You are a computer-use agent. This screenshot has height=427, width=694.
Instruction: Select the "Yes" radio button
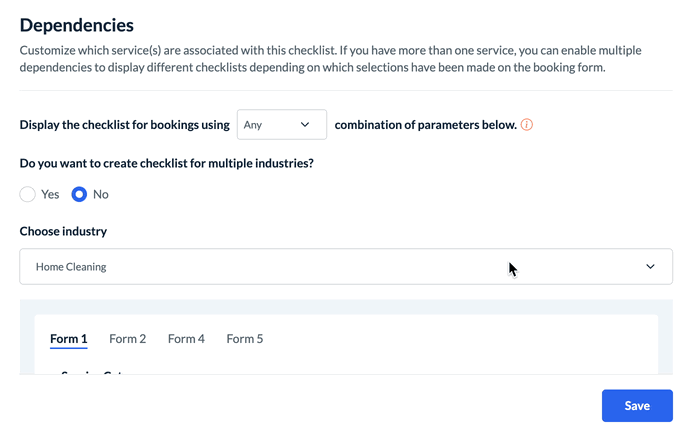click(x=28, y=194)
